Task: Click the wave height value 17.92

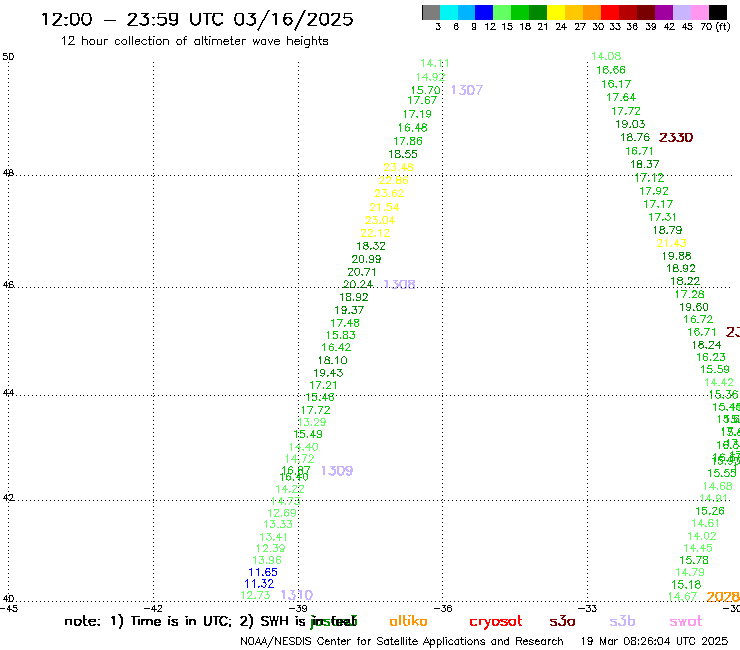Action: coord(654,191)
